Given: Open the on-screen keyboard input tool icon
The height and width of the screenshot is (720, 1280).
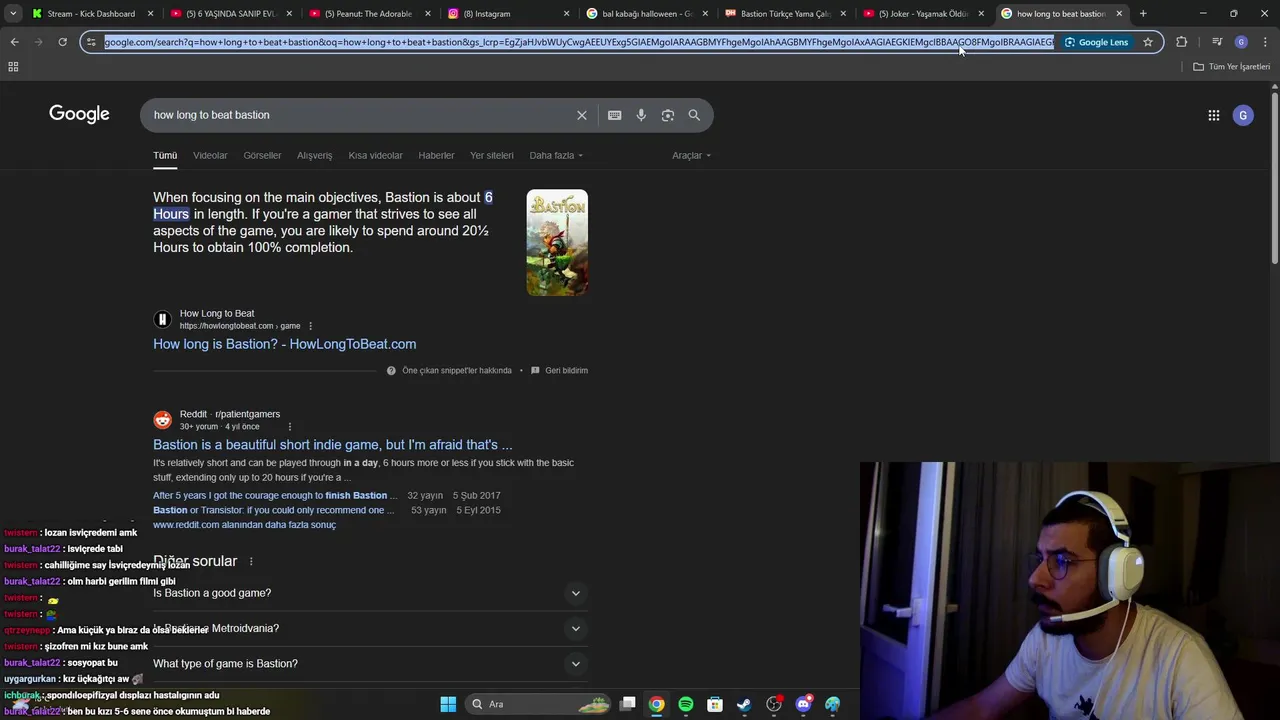Looking at the screenshot, I should point(614,115).
